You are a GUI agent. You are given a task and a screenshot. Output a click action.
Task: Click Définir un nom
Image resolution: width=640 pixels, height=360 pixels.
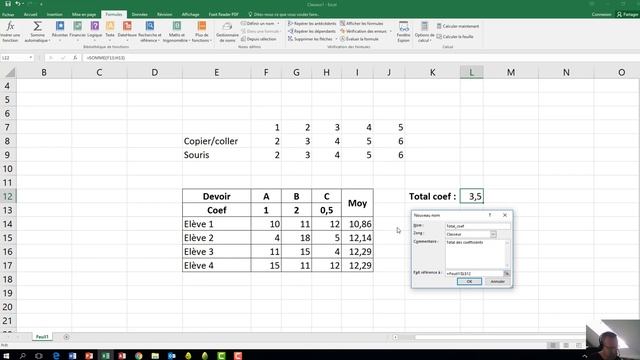point(258,23)
